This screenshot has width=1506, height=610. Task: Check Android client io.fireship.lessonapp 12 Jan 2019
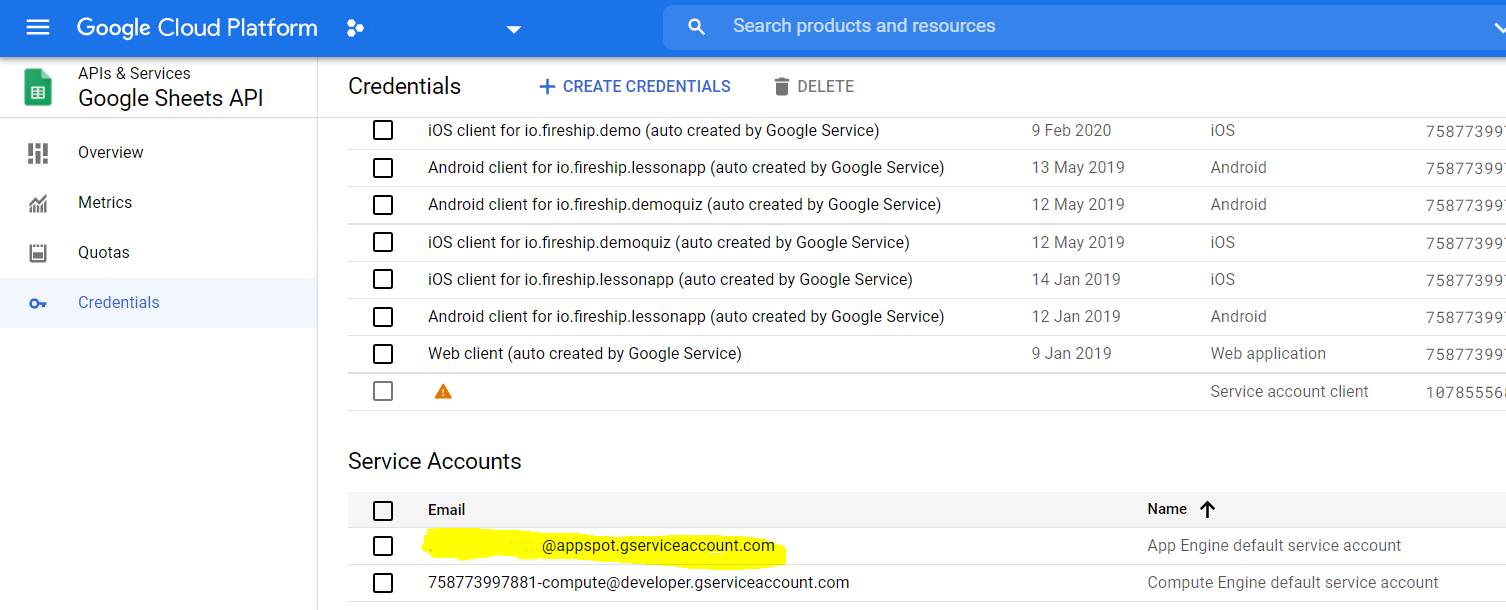pos(383,316)
